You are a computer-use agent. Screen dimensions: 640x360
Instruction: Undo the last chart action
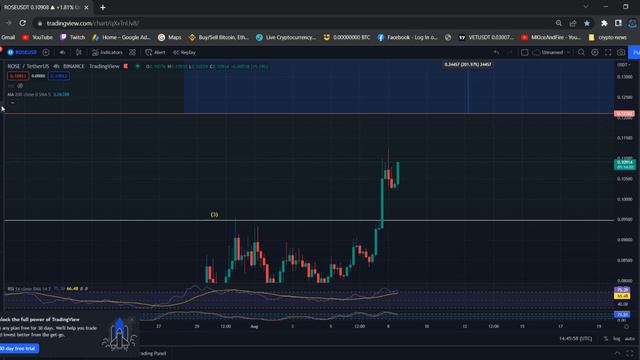(x=496, y=52)
